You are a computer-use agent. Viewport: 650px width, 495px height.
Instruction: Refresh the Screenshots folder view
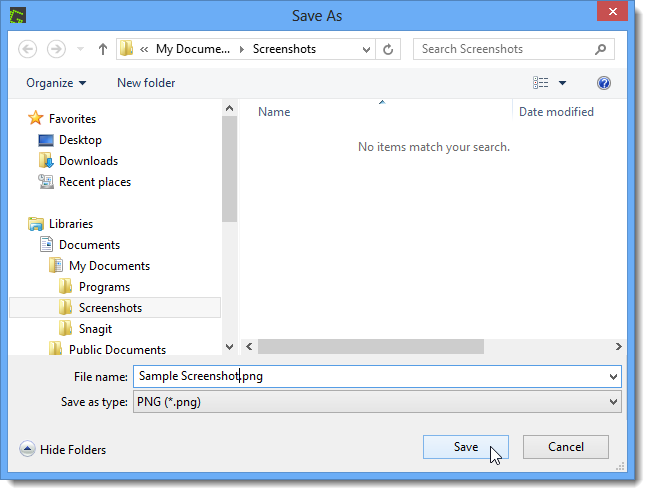pos(388,49)
